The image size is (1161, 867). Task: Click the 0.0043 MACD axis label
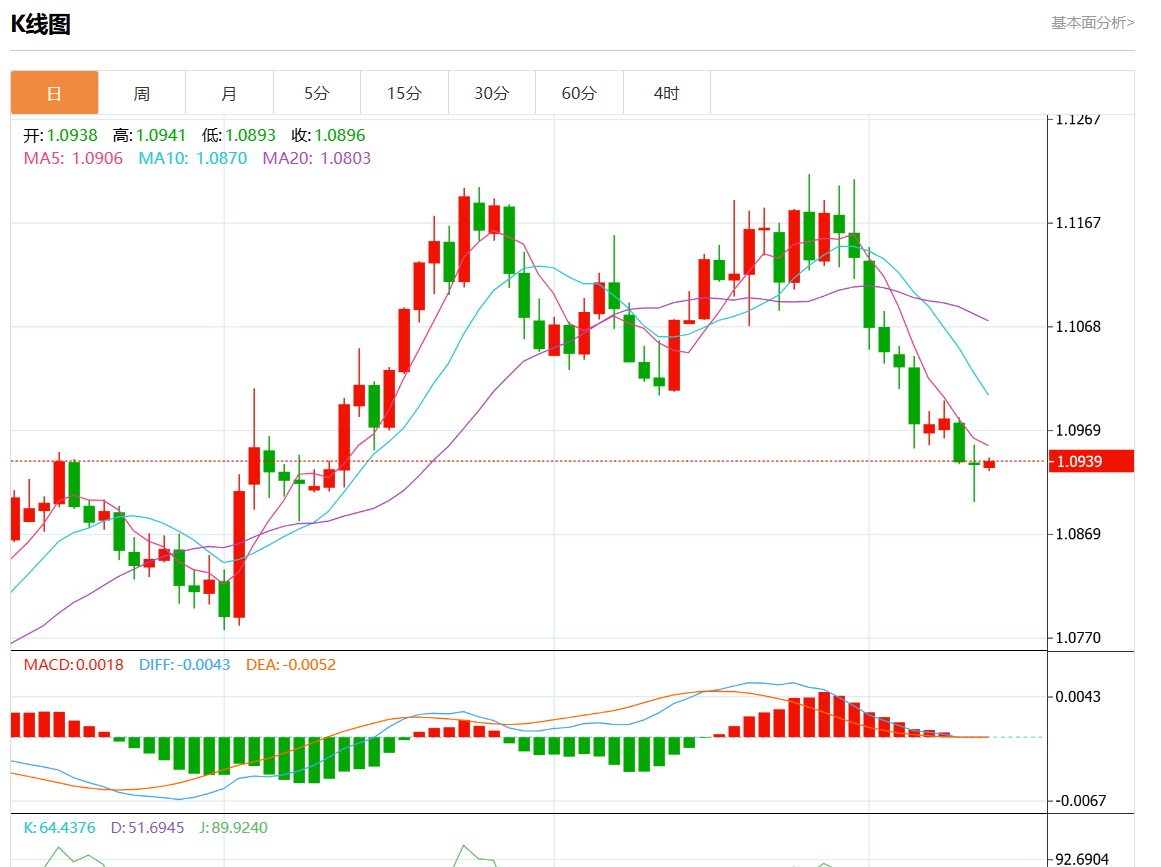pos(1078,697)
